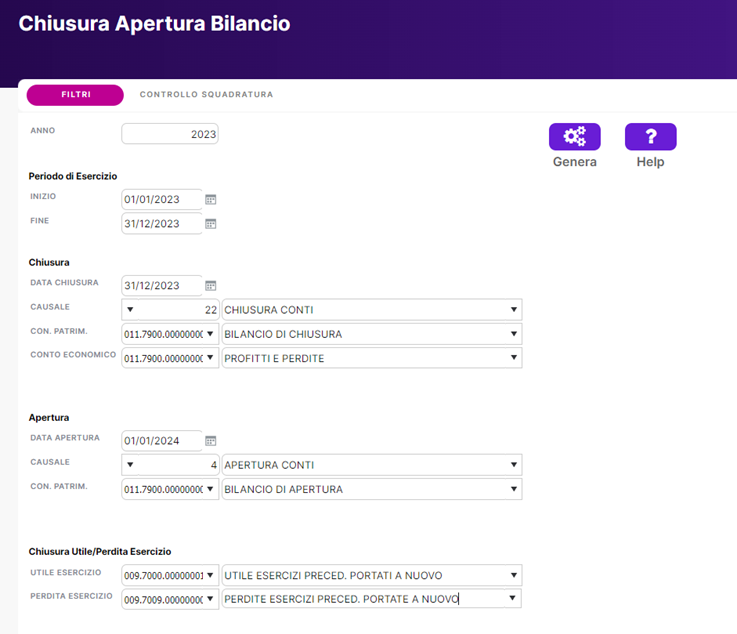Click the Genera gears icon button

(x=574, y=137)
